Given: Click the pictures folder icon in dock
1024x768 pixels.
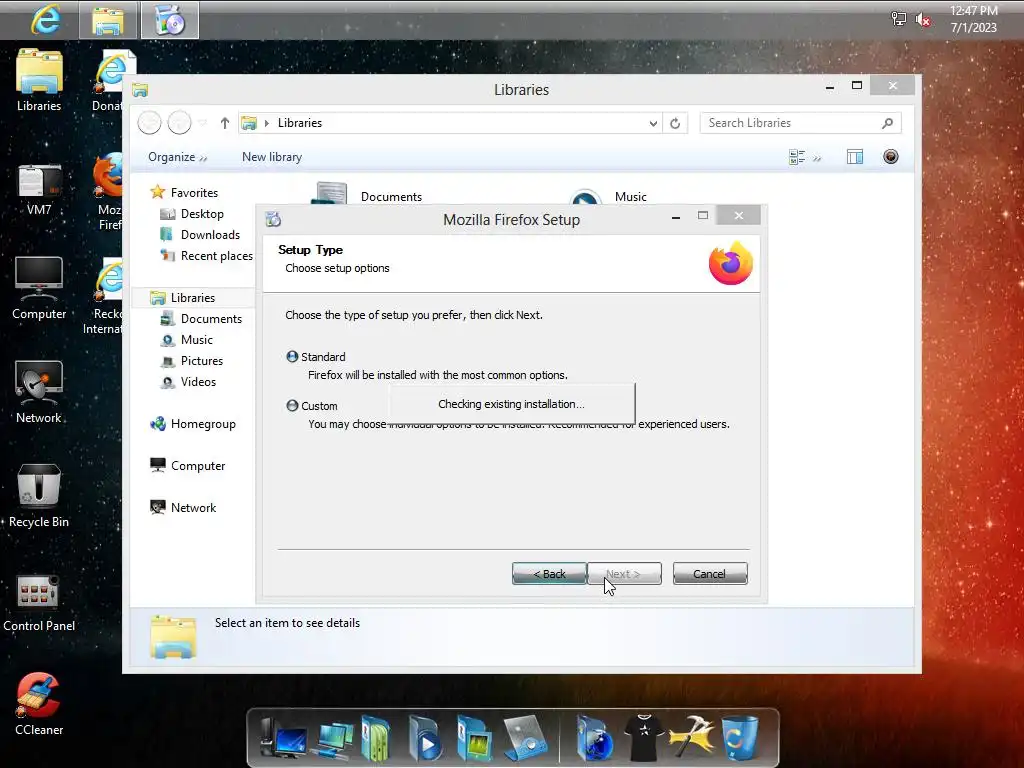Looking at the screenshot, I should (475, 739).
